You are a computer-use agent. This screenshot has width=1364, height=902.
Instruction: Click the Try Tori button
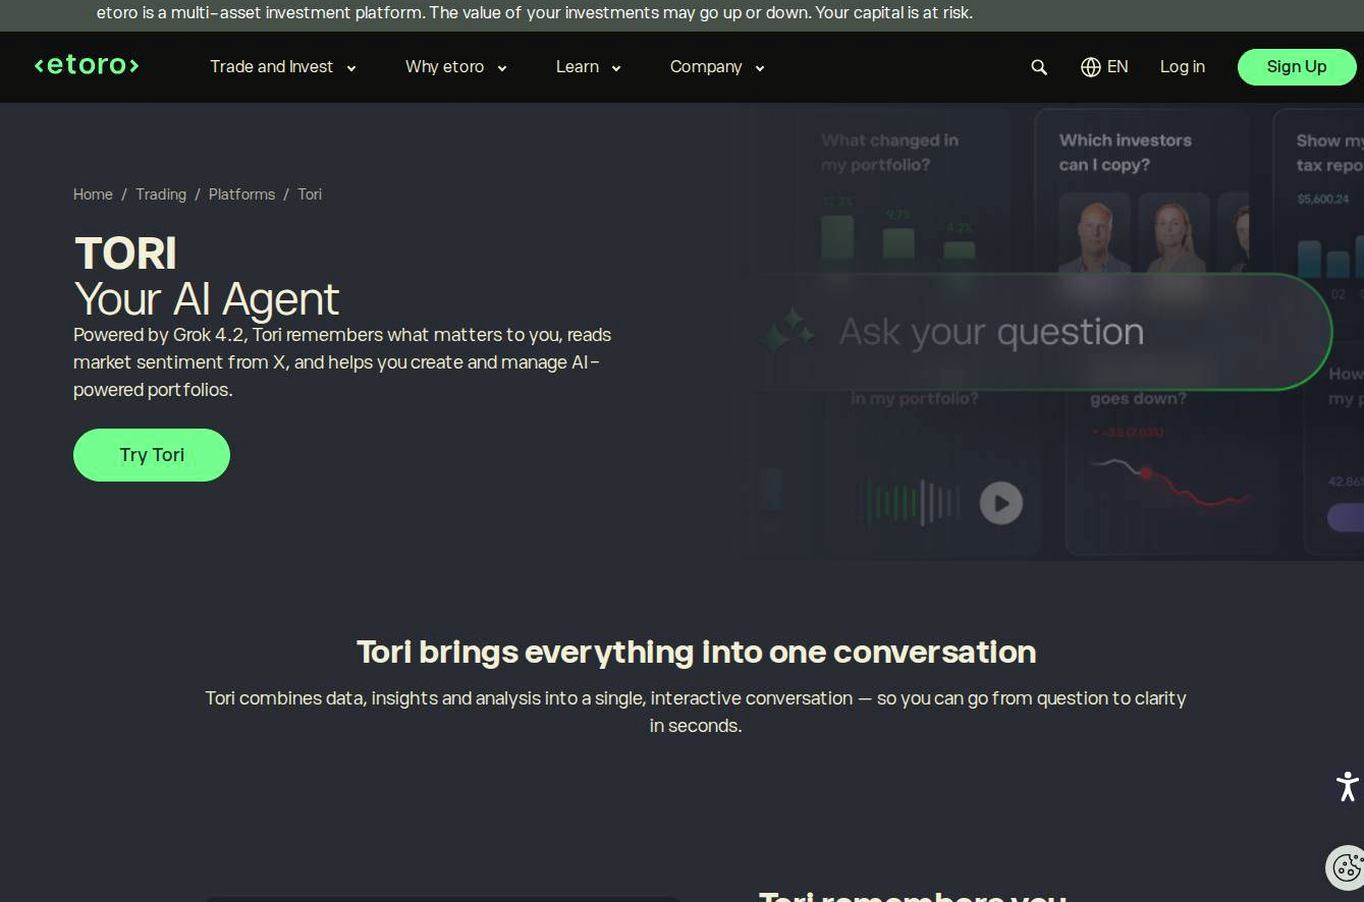151,455
